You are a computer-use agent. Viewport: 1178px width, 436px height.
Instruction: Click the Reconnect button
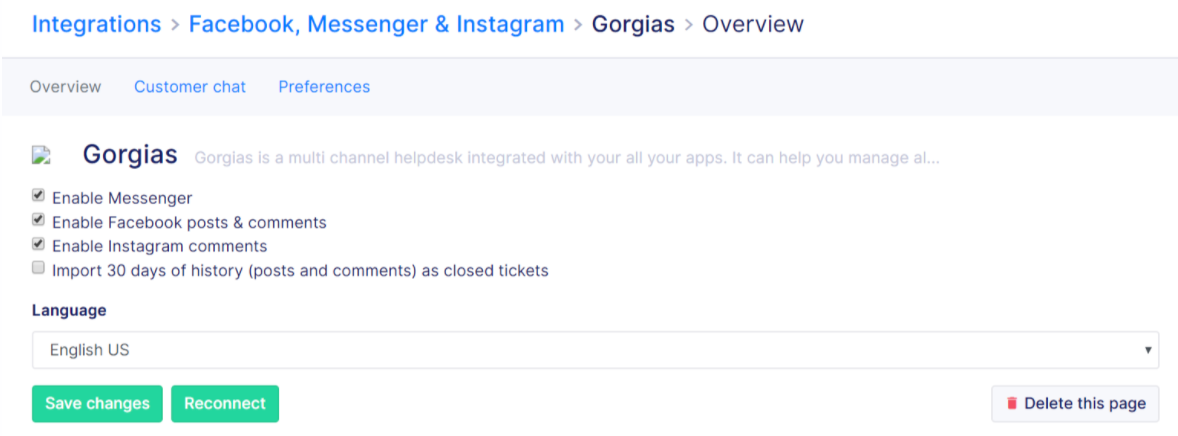point(225,404)
